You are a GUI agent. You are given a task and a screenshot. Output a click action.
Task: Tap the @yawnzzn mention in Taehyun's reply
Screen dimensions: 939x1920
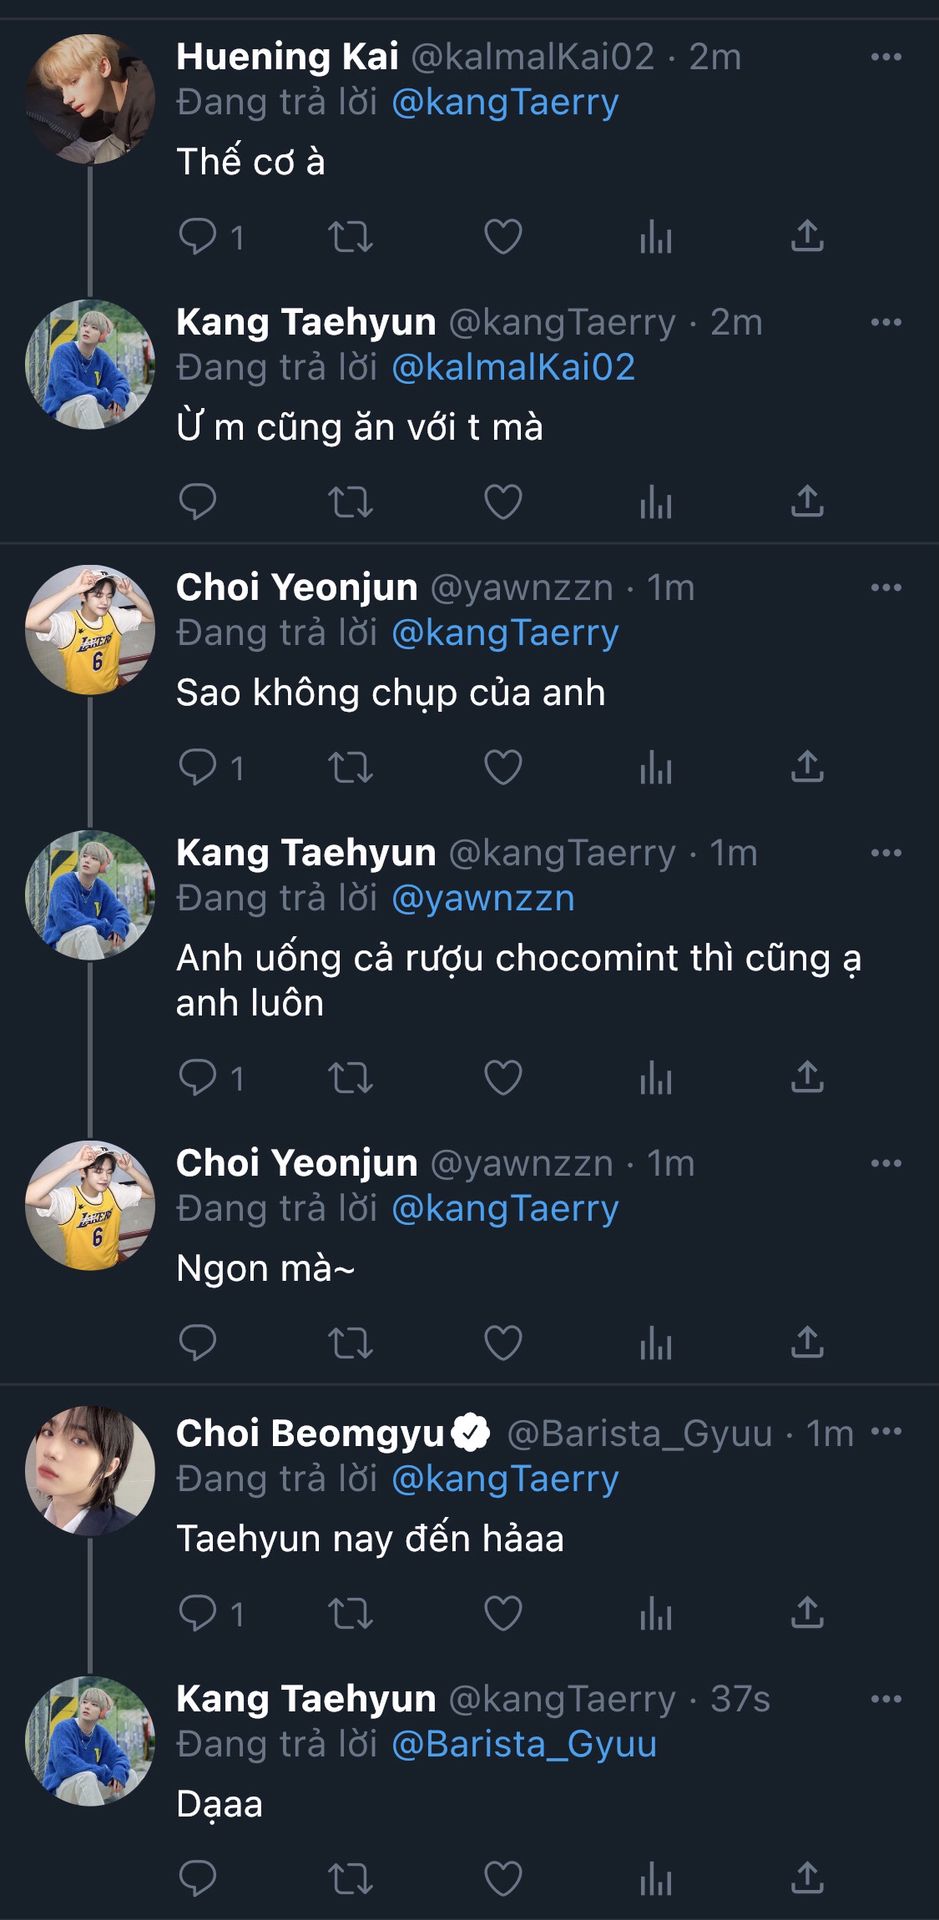pos(483,898)
